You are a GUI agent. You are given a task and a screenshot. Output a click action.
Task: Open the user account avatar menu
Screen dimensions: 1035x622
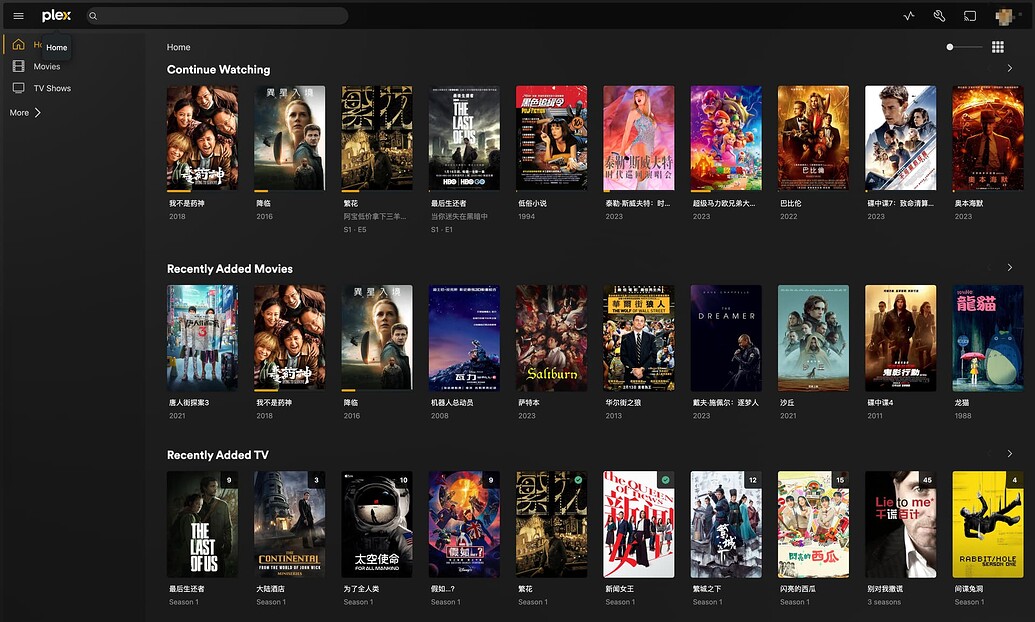click(x=1005, y=16)
